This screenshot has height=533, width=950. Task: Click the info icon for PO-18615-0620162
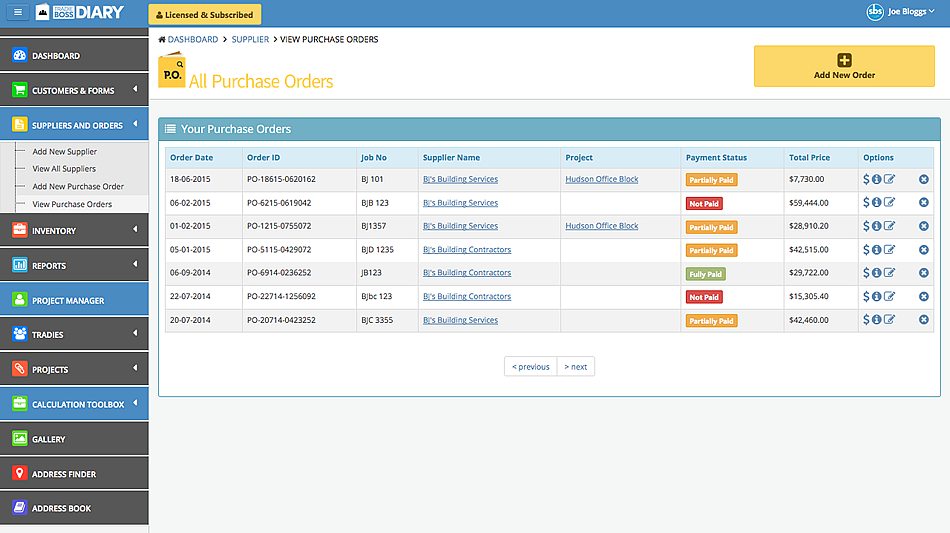pyautogui.click(x=876, y=179)
